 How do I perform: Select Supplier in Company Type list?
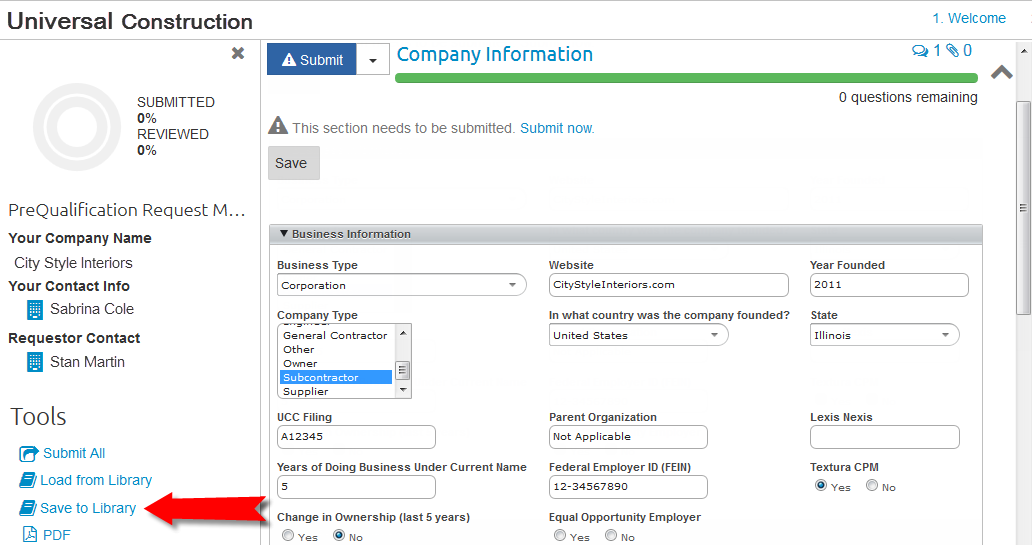coord(335,391)
